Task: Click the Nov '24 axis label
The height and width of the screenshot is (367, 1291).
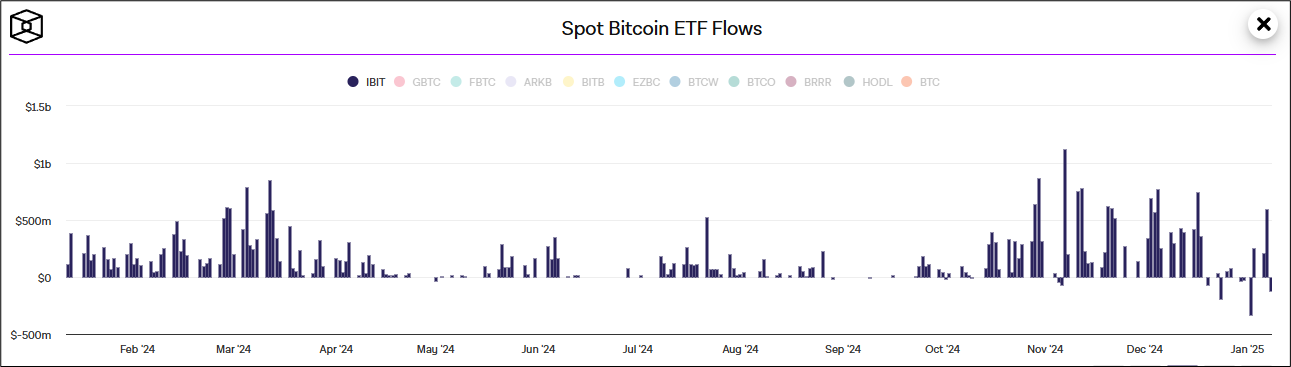Action: tap(1045, 349)
